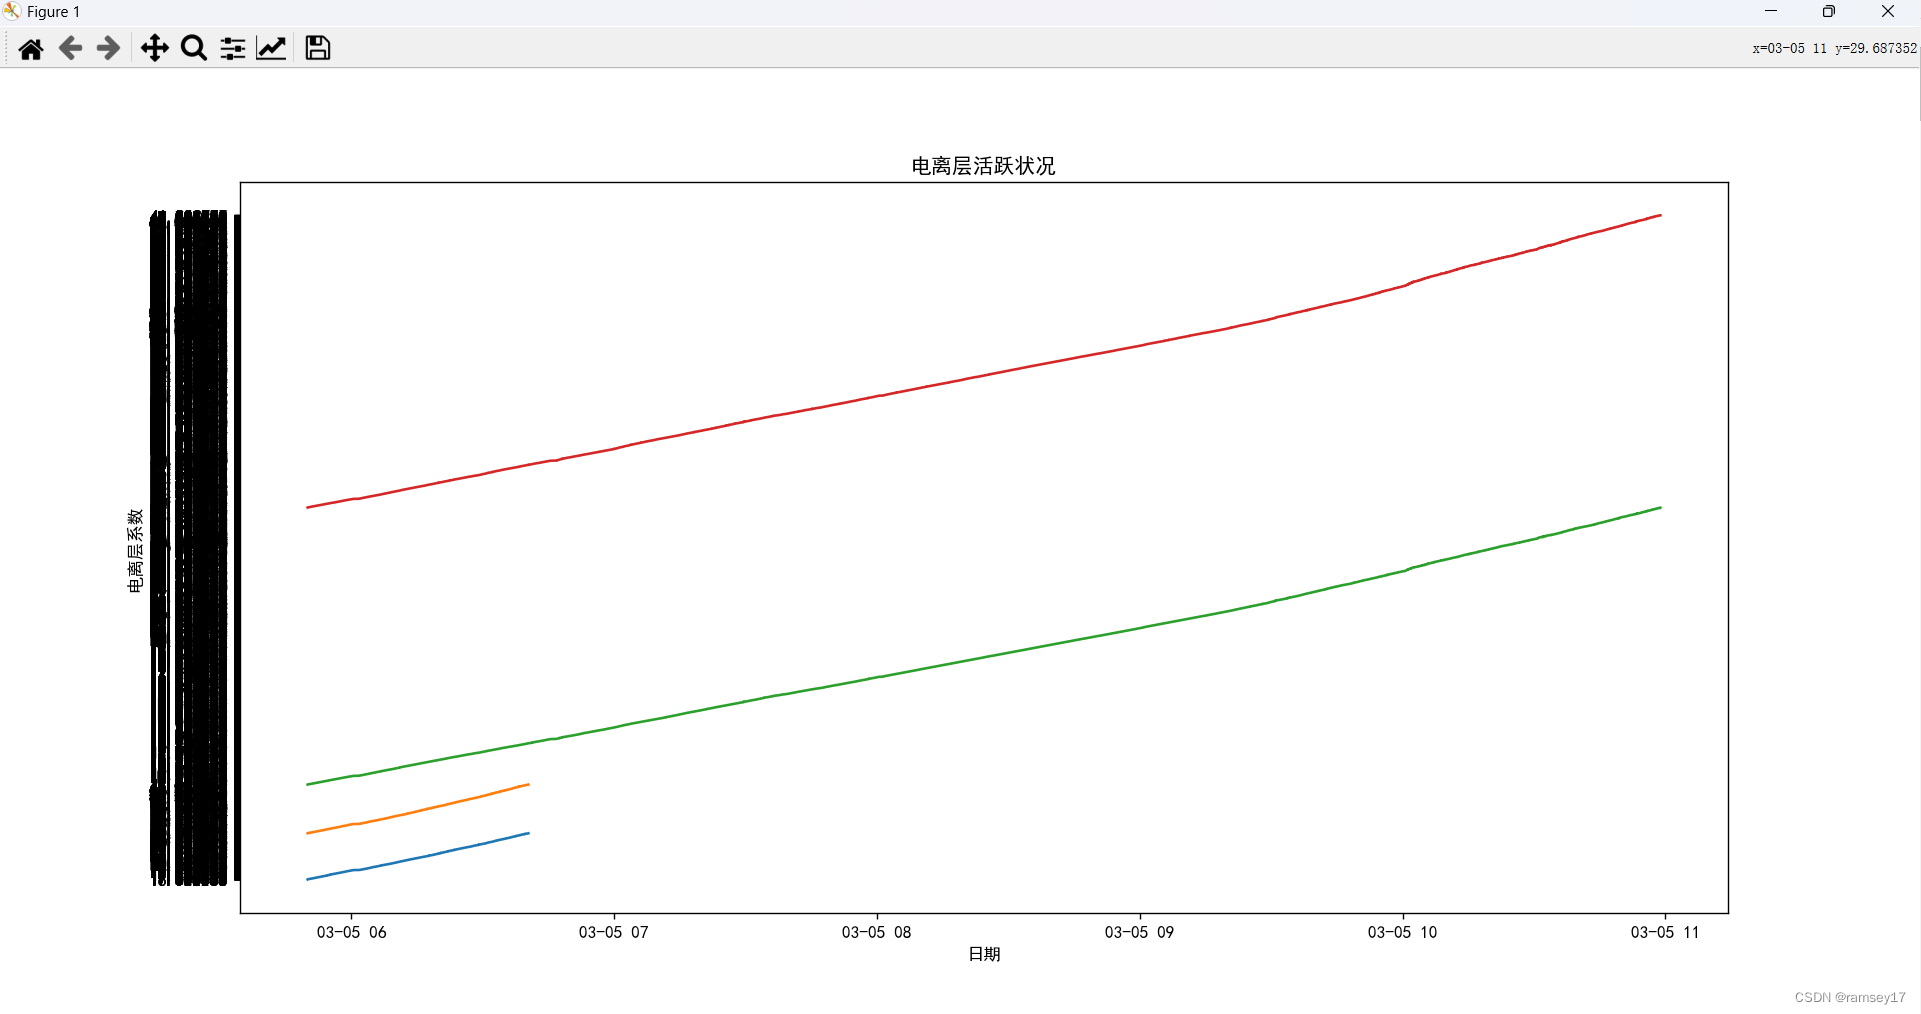Click x-axis tick label 03-05 08
This screenshot has width=1921, height=1014.
[x=876, y=932]
